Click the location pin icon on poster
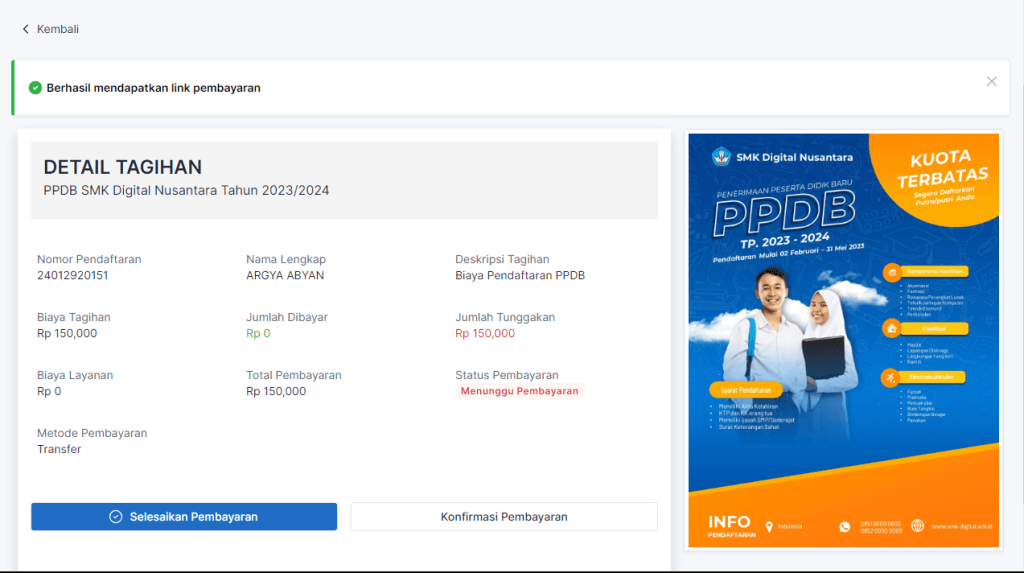 point(769,526)
